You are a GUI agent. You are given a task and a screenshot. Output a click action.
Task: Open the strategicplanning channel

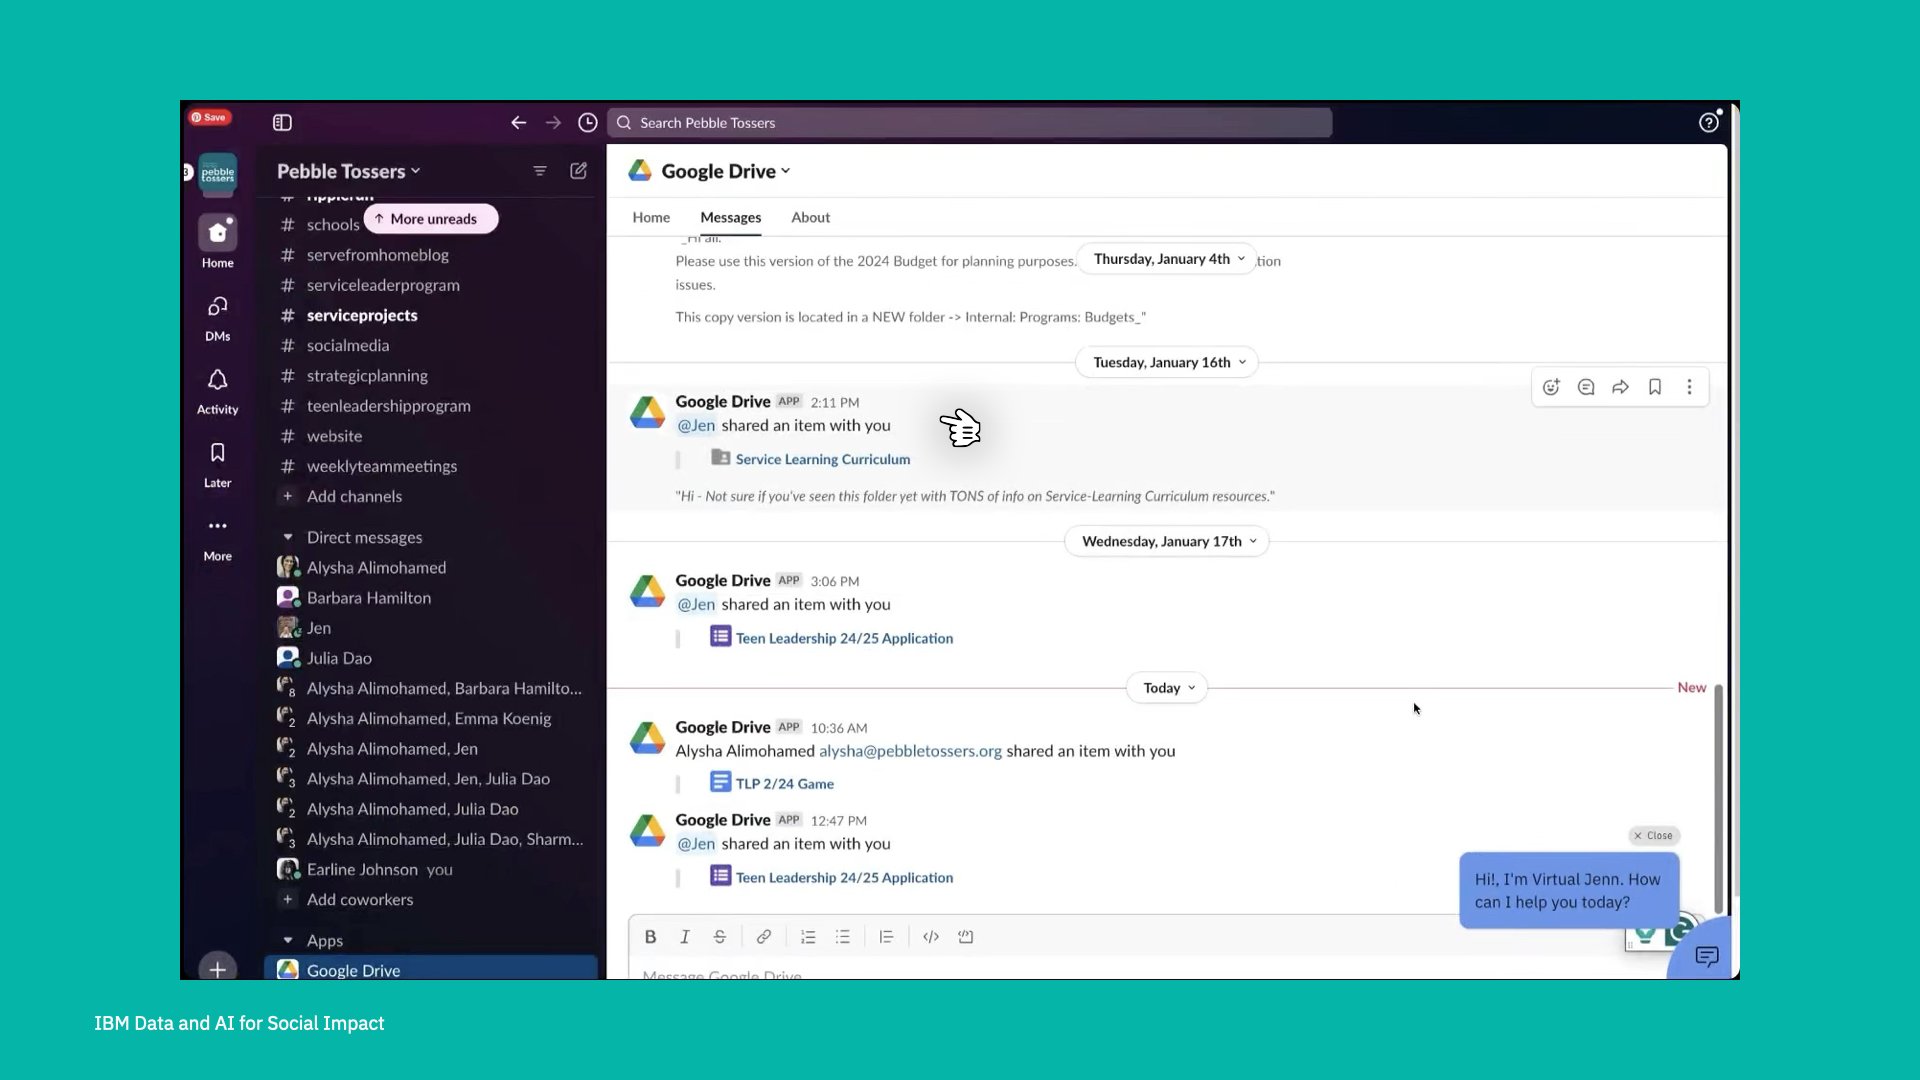[367, 376]
